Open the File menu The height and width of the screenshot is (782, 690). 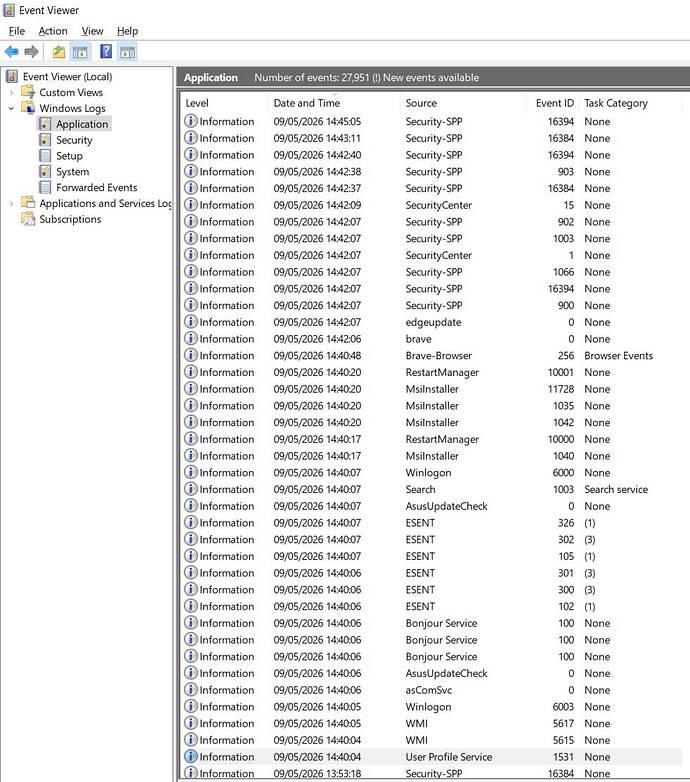point(16,31)
